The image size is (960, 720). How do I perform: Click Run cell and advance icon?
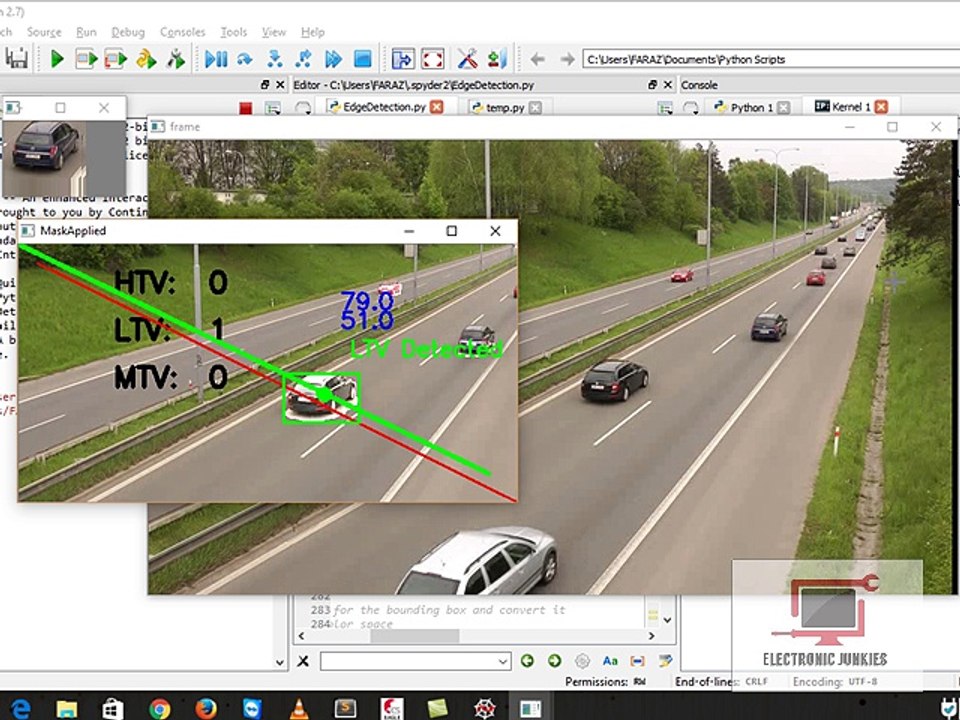(116, 59)
